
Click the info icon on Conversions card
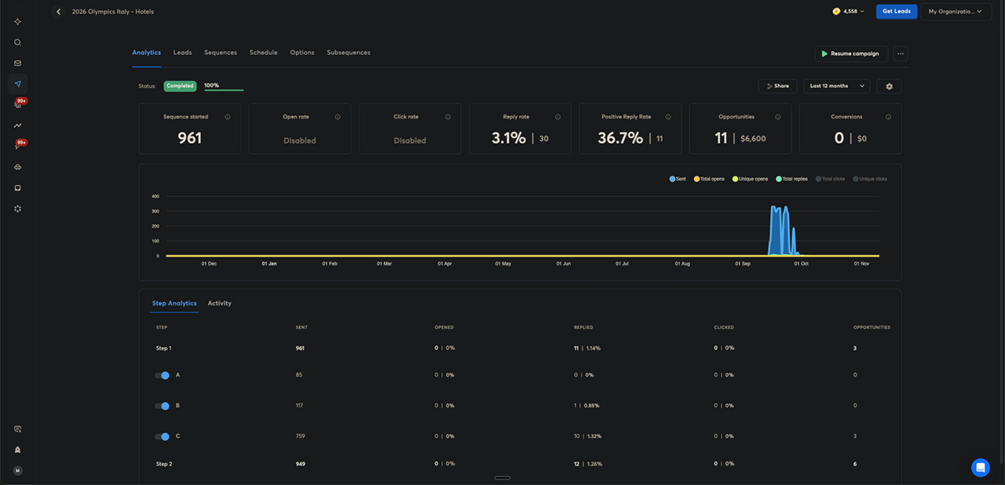click(888, 117)
